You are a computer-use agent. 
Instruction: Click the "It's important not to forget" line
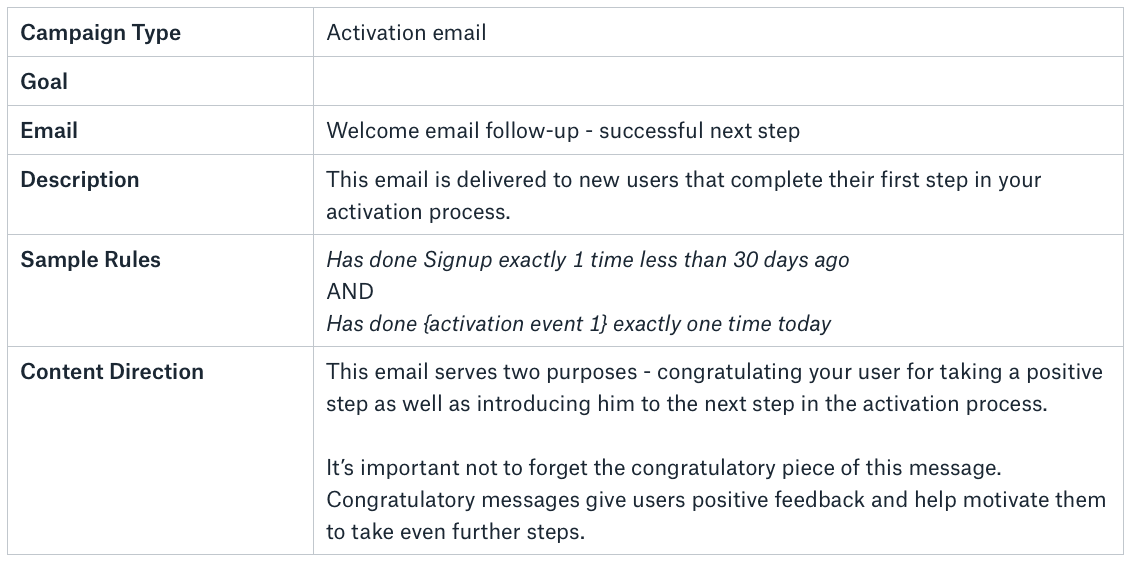663,468
